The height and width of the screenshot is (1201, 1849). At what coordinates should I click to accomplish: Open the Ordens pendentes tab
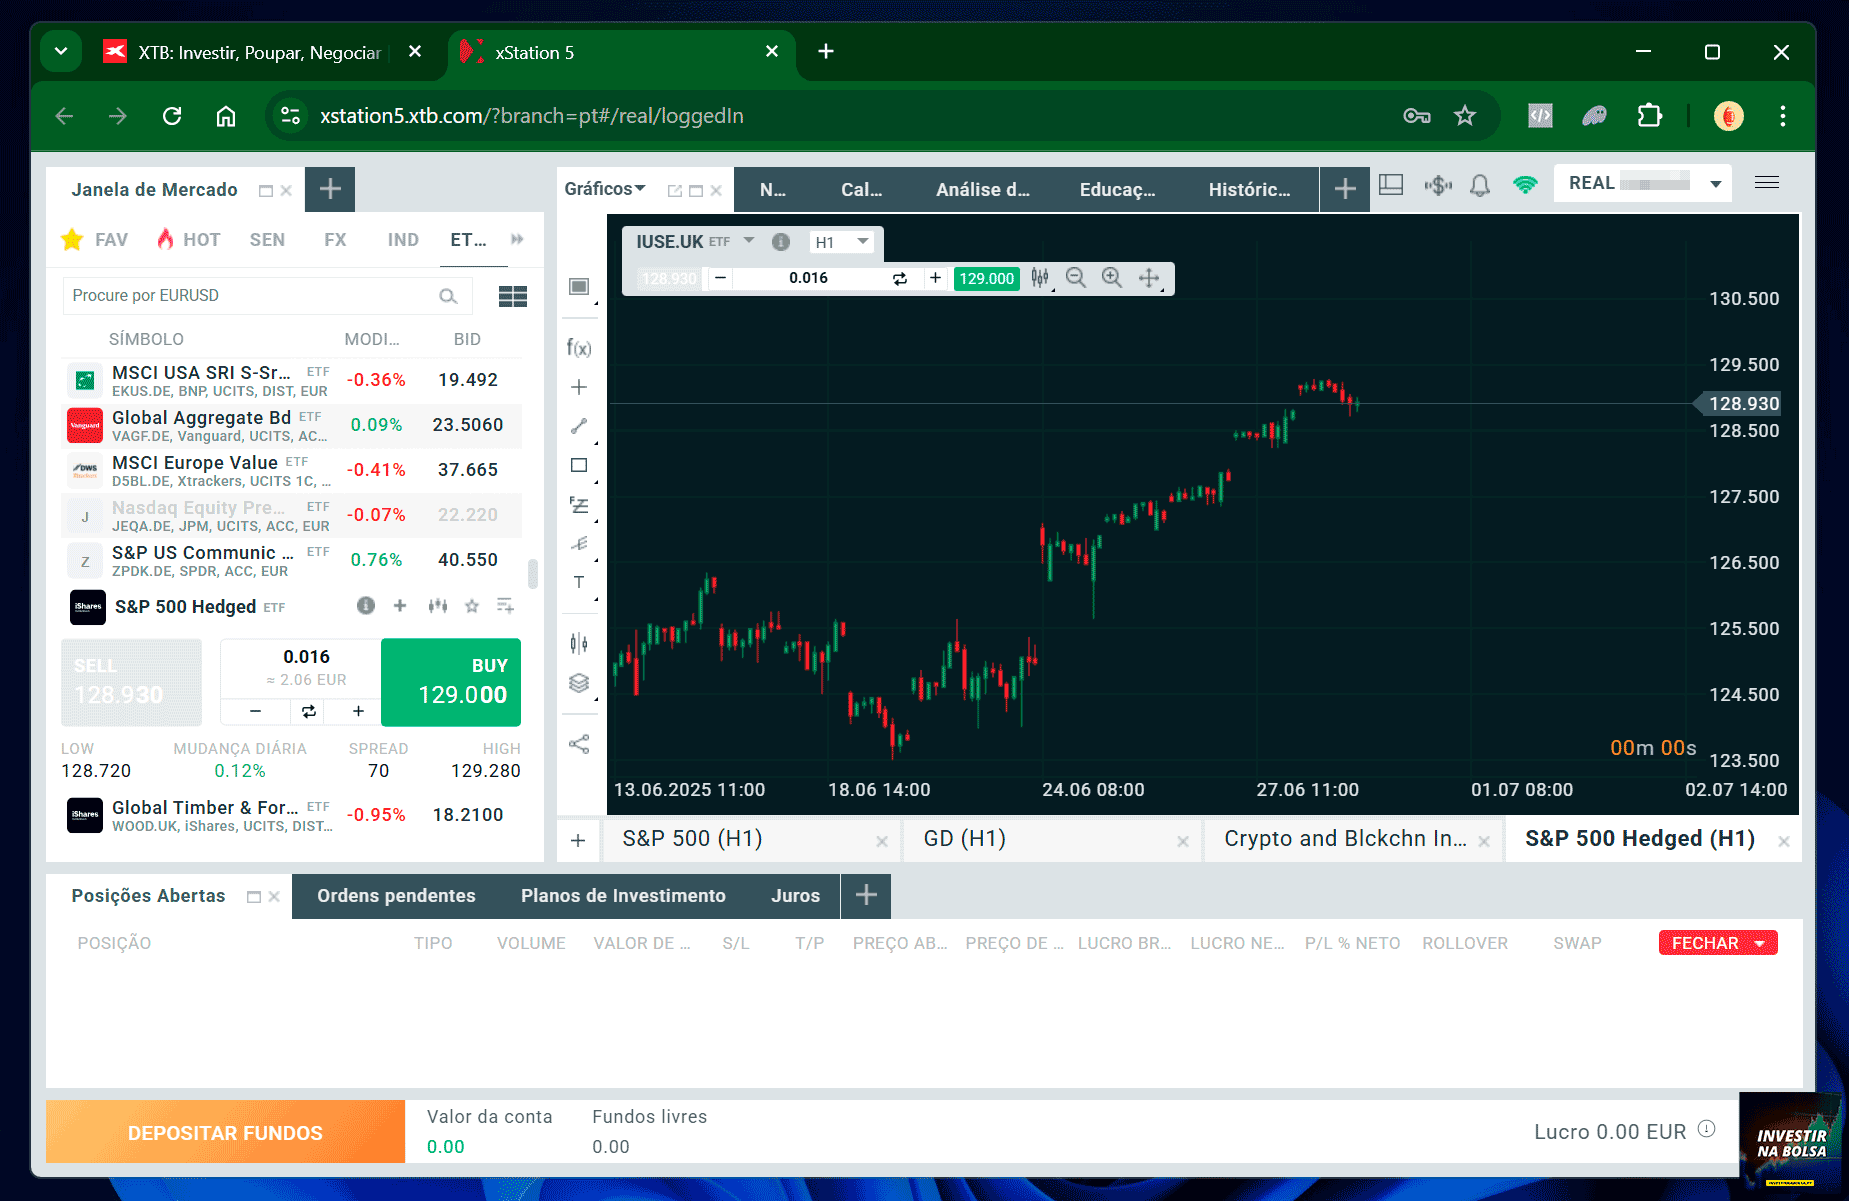tap(396, 896)
